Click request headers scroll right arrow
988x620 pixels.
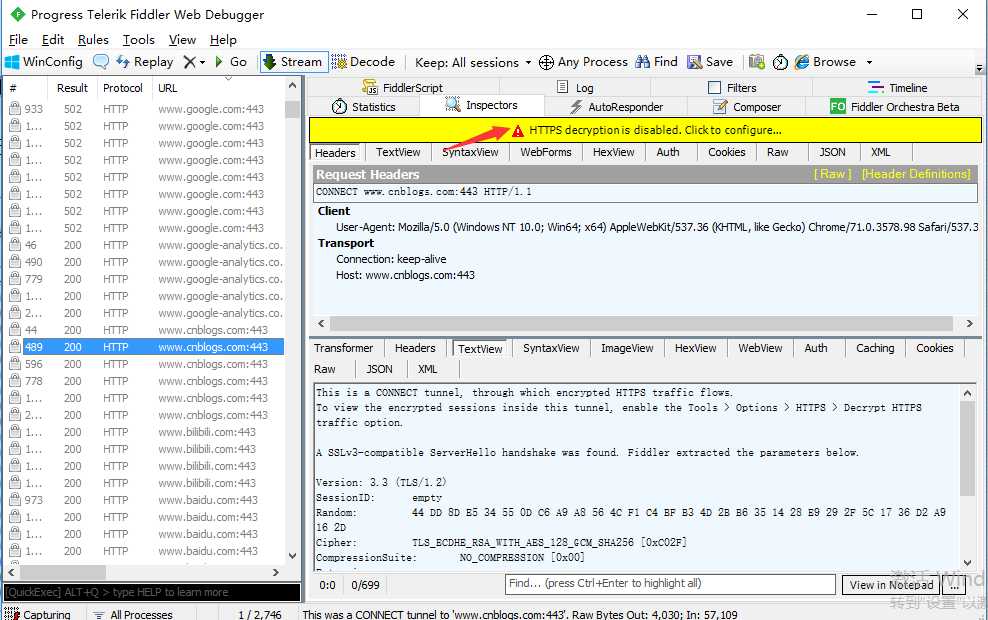point(969,323)
